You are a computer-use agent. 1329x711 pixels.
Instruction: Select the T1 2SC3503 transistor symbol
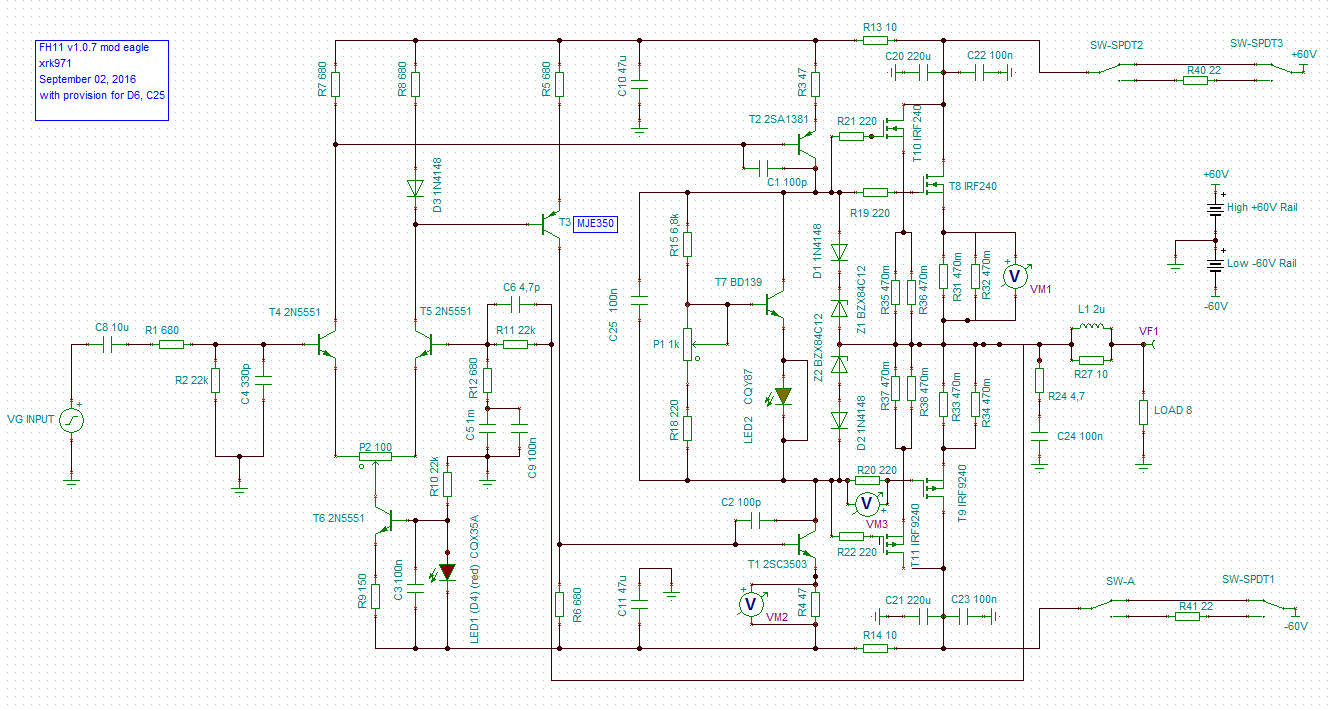[x=807, y=544]
